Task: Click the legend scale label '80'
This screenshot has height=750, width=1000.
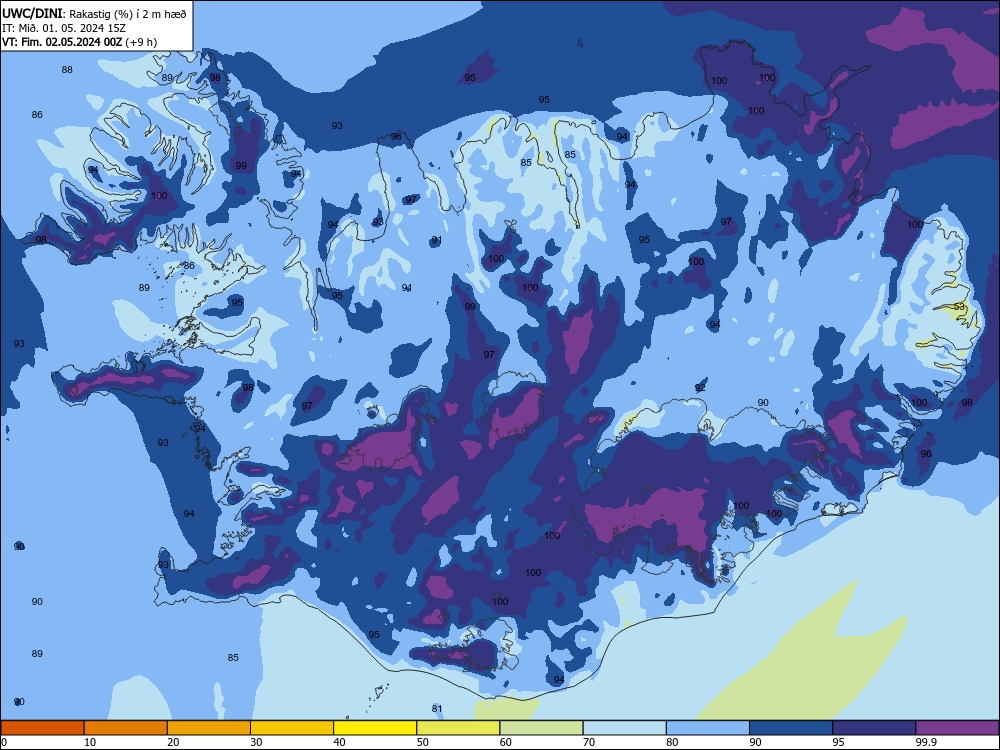Action: (x=672, y=742)
